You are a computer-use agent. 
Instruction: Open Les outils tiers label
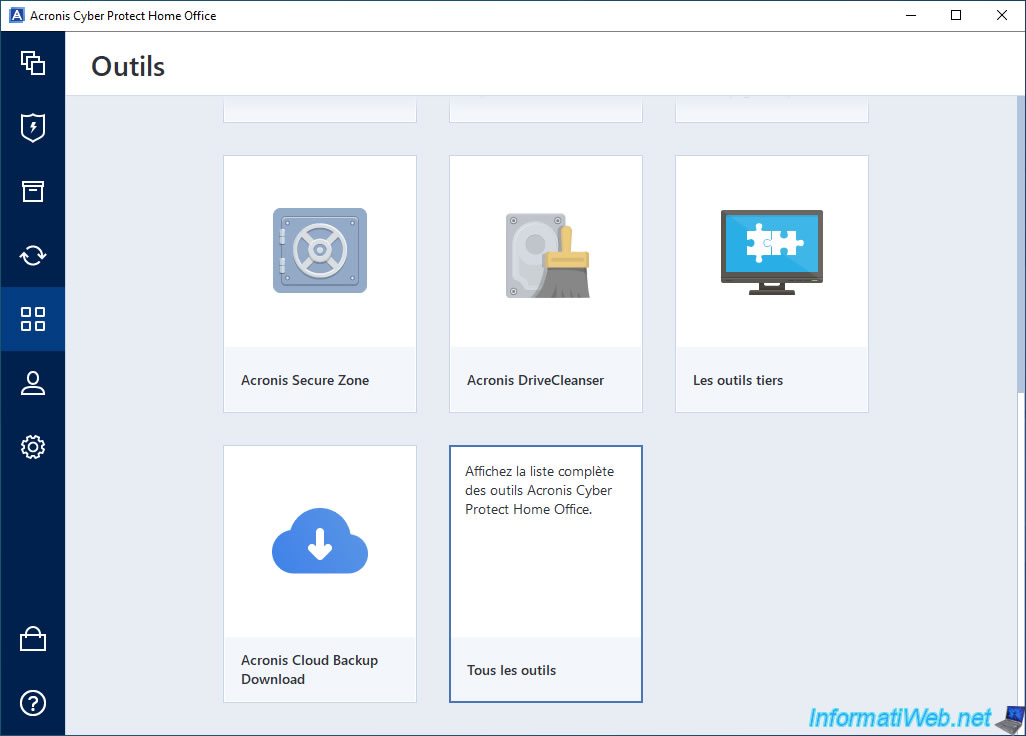pos(738,380)
